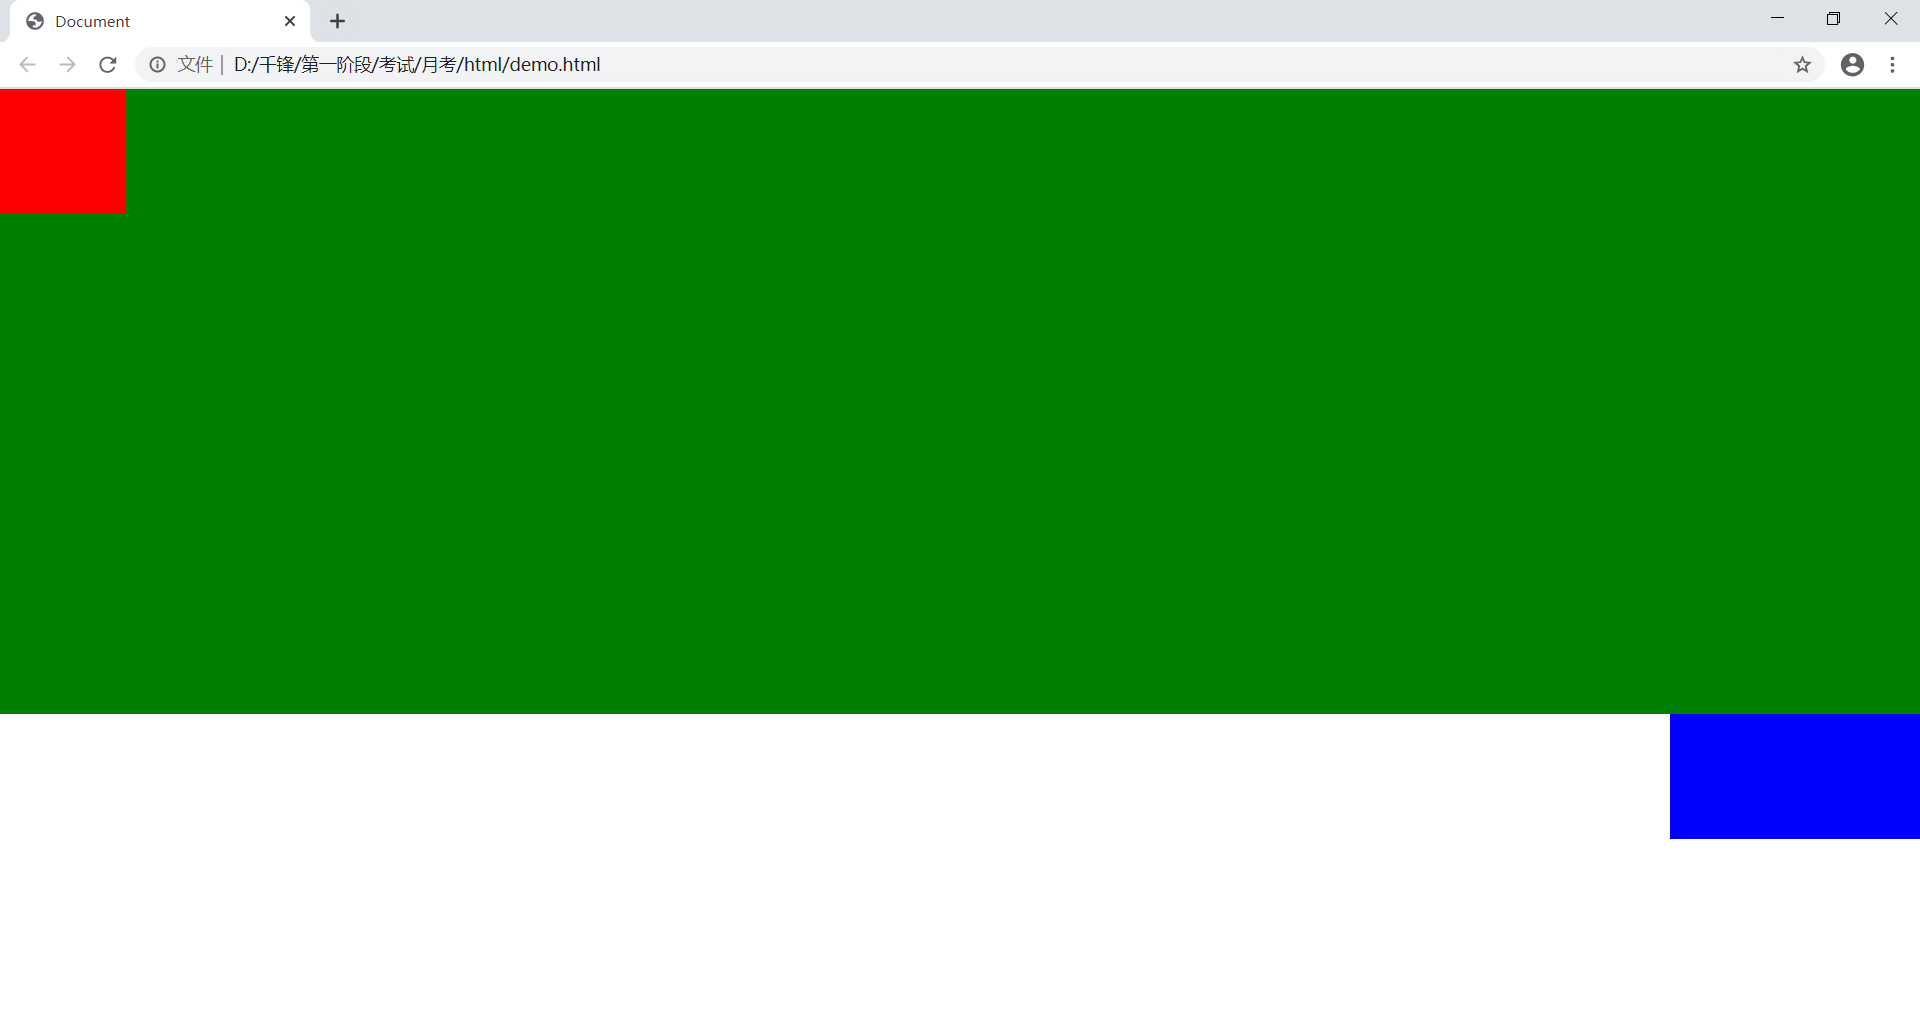The width and height of the screenshot is (1920, 1030).
Task: Click the red square box
Action: 63,151
